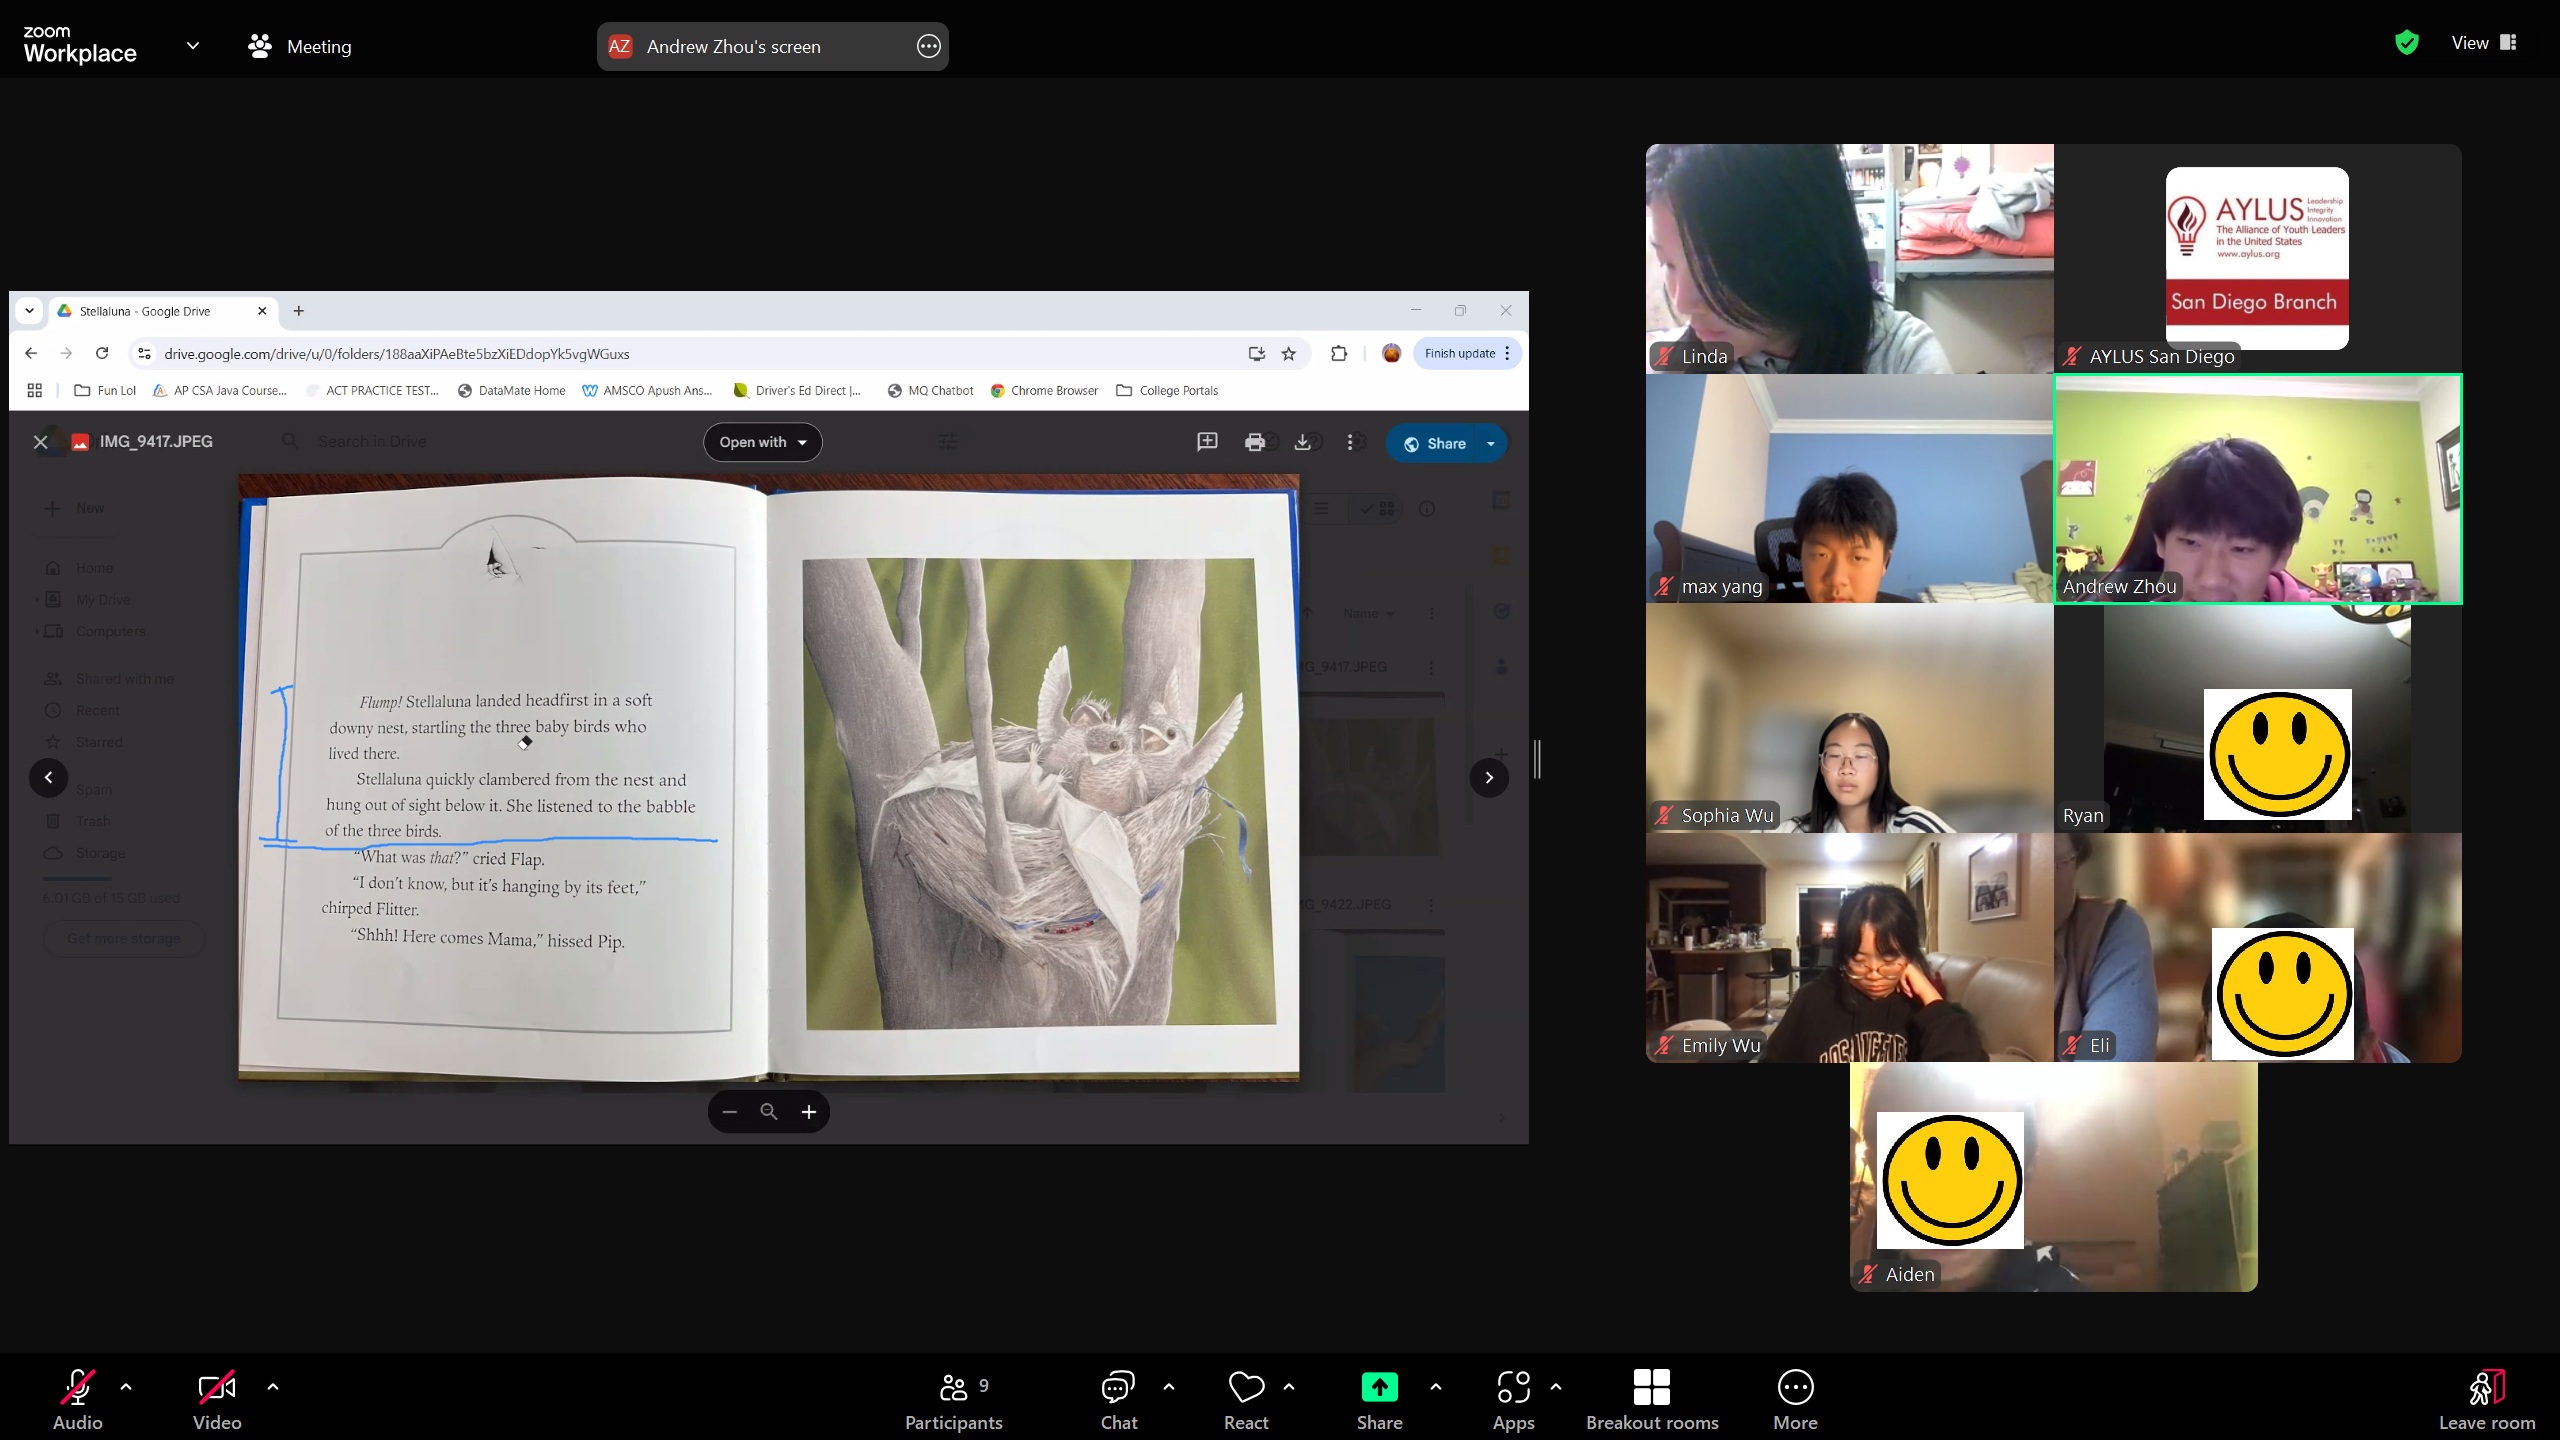The height and width of the screenshot is (1440, 2560).
Task: Open Zoom Workplace dropdown chevron
Action: click(193, 46)
